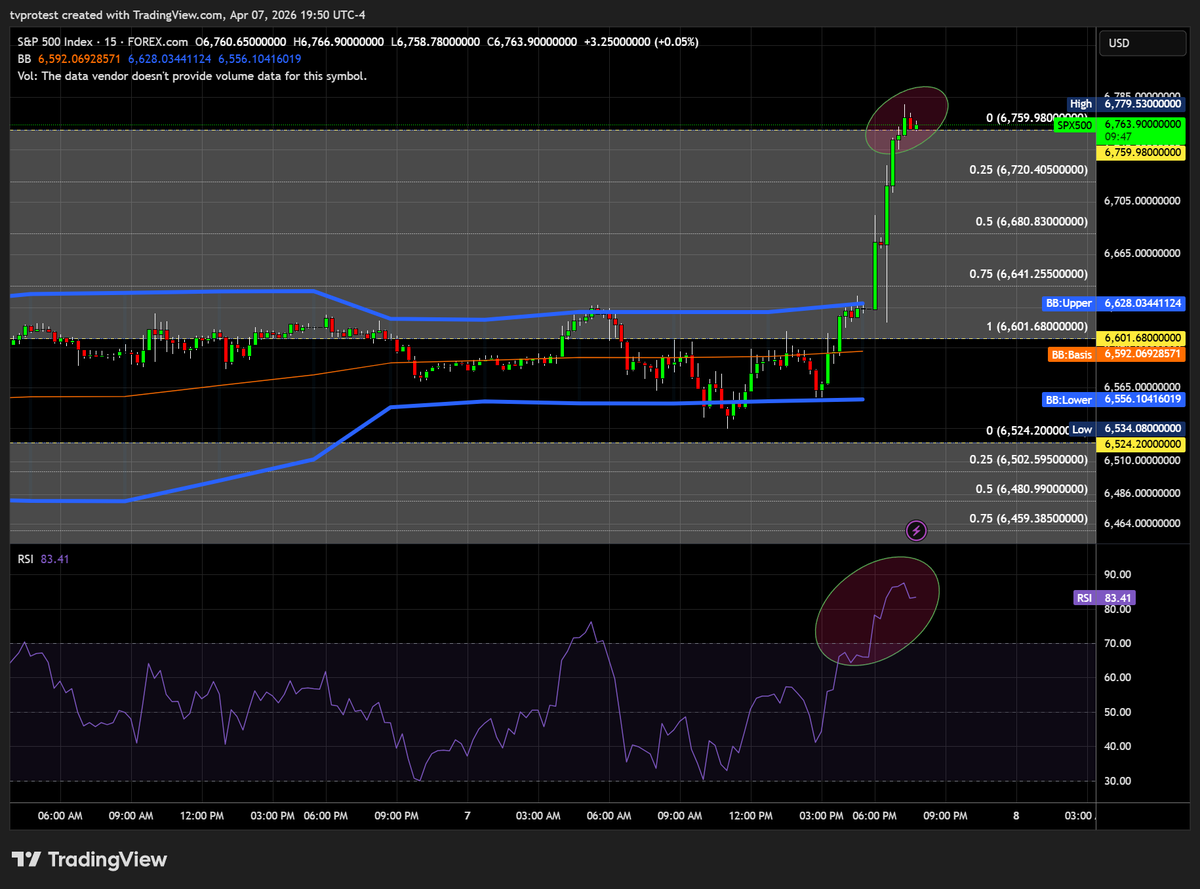Click the Vol data vendor notice text
This screenshot has width=1200, height=889.
191,76
